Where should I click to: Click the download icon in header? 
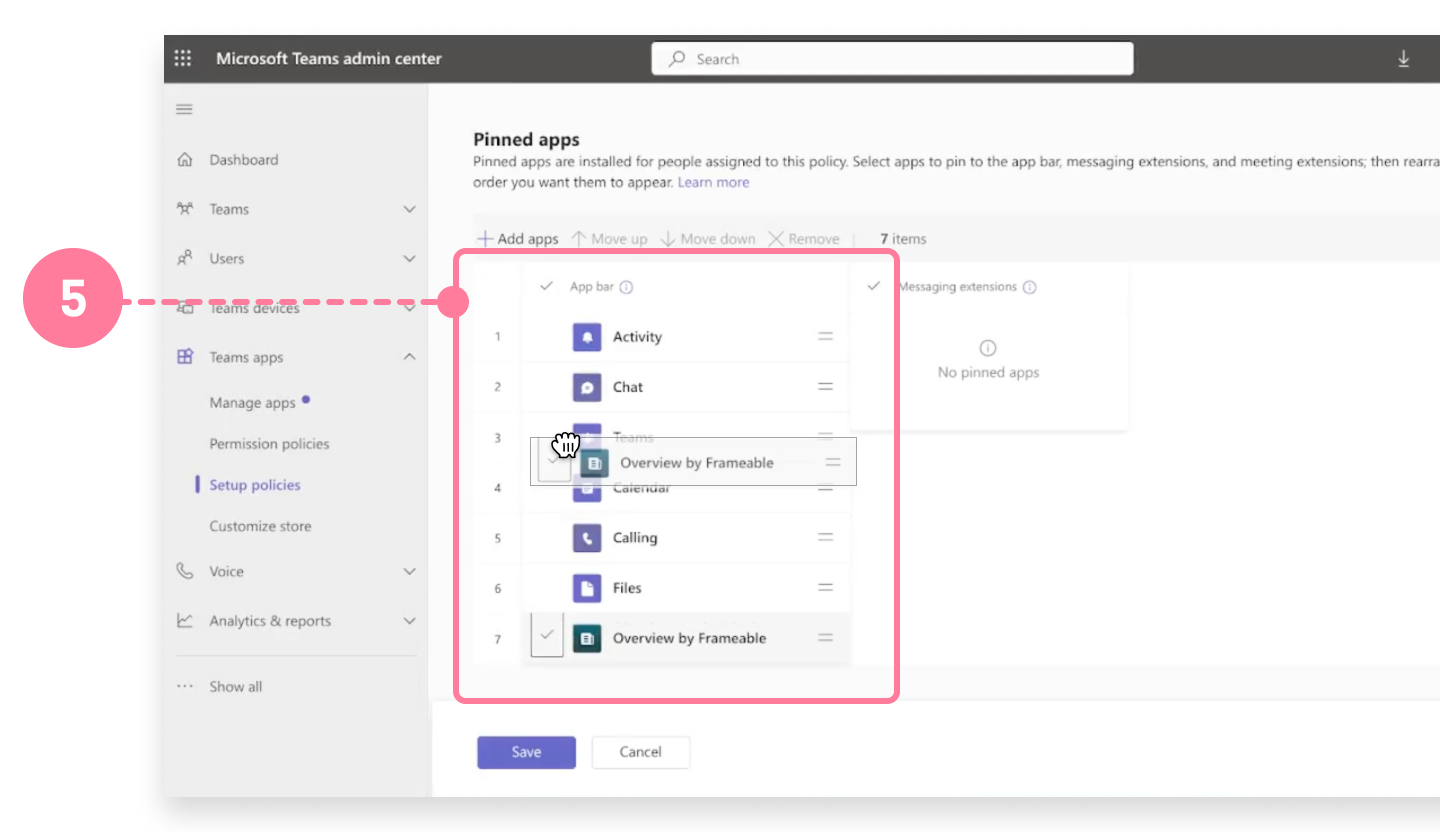pyautogui.click(x=1403, y=59)
